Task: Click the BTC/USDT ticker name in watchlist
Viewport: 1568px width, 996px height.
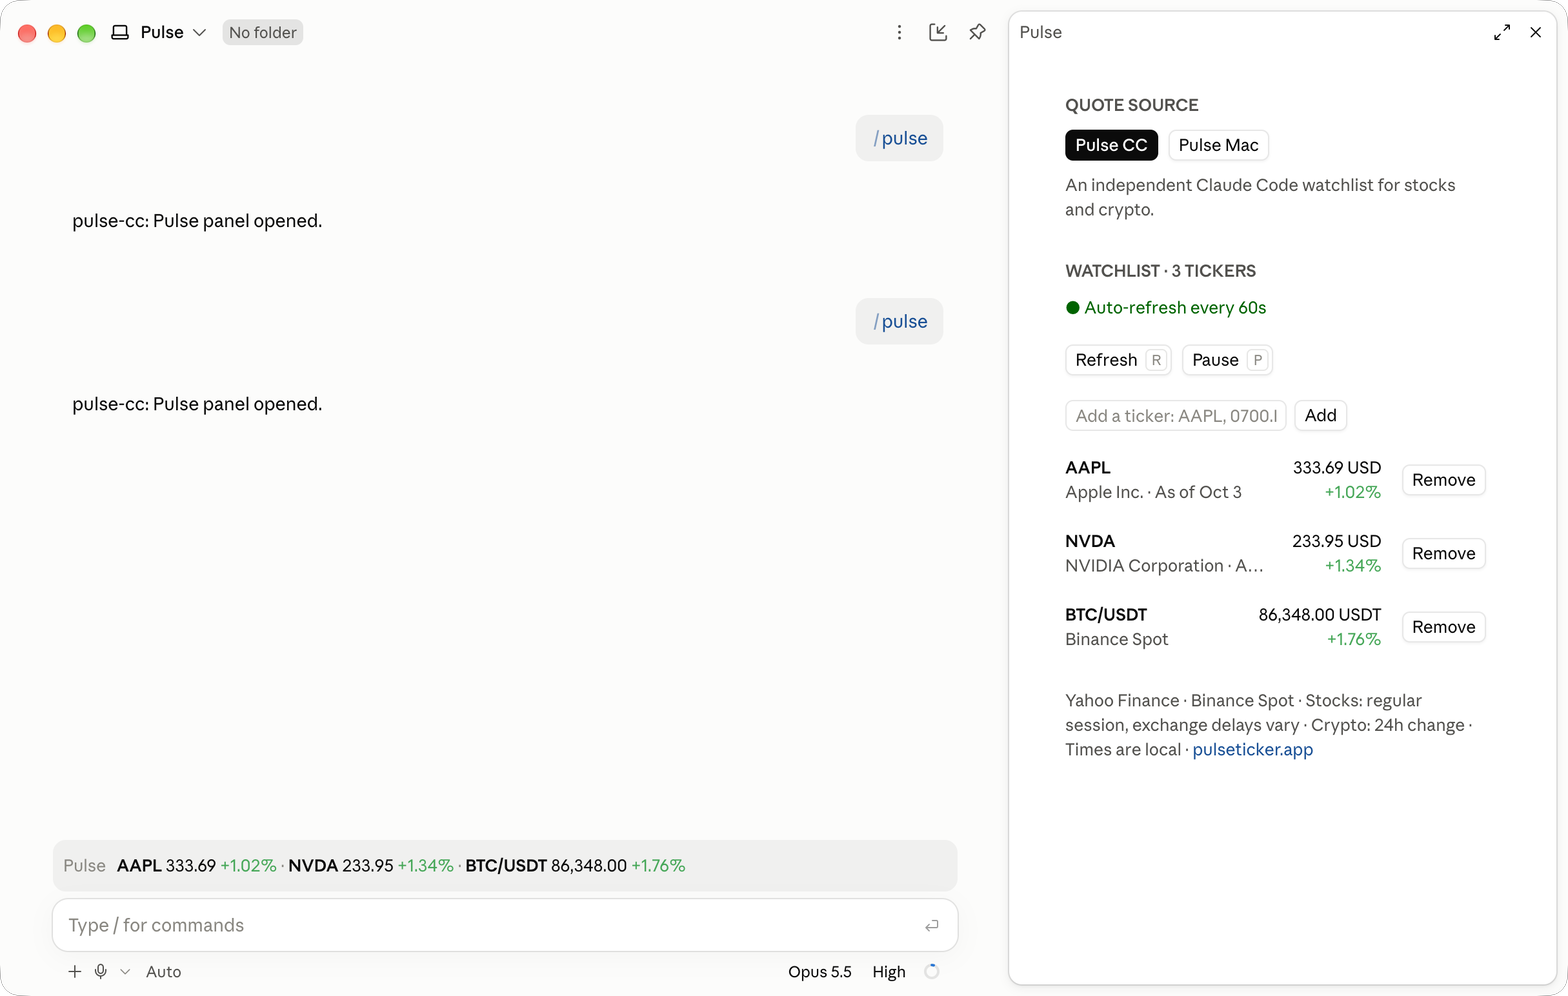Action: (1106, 614)
